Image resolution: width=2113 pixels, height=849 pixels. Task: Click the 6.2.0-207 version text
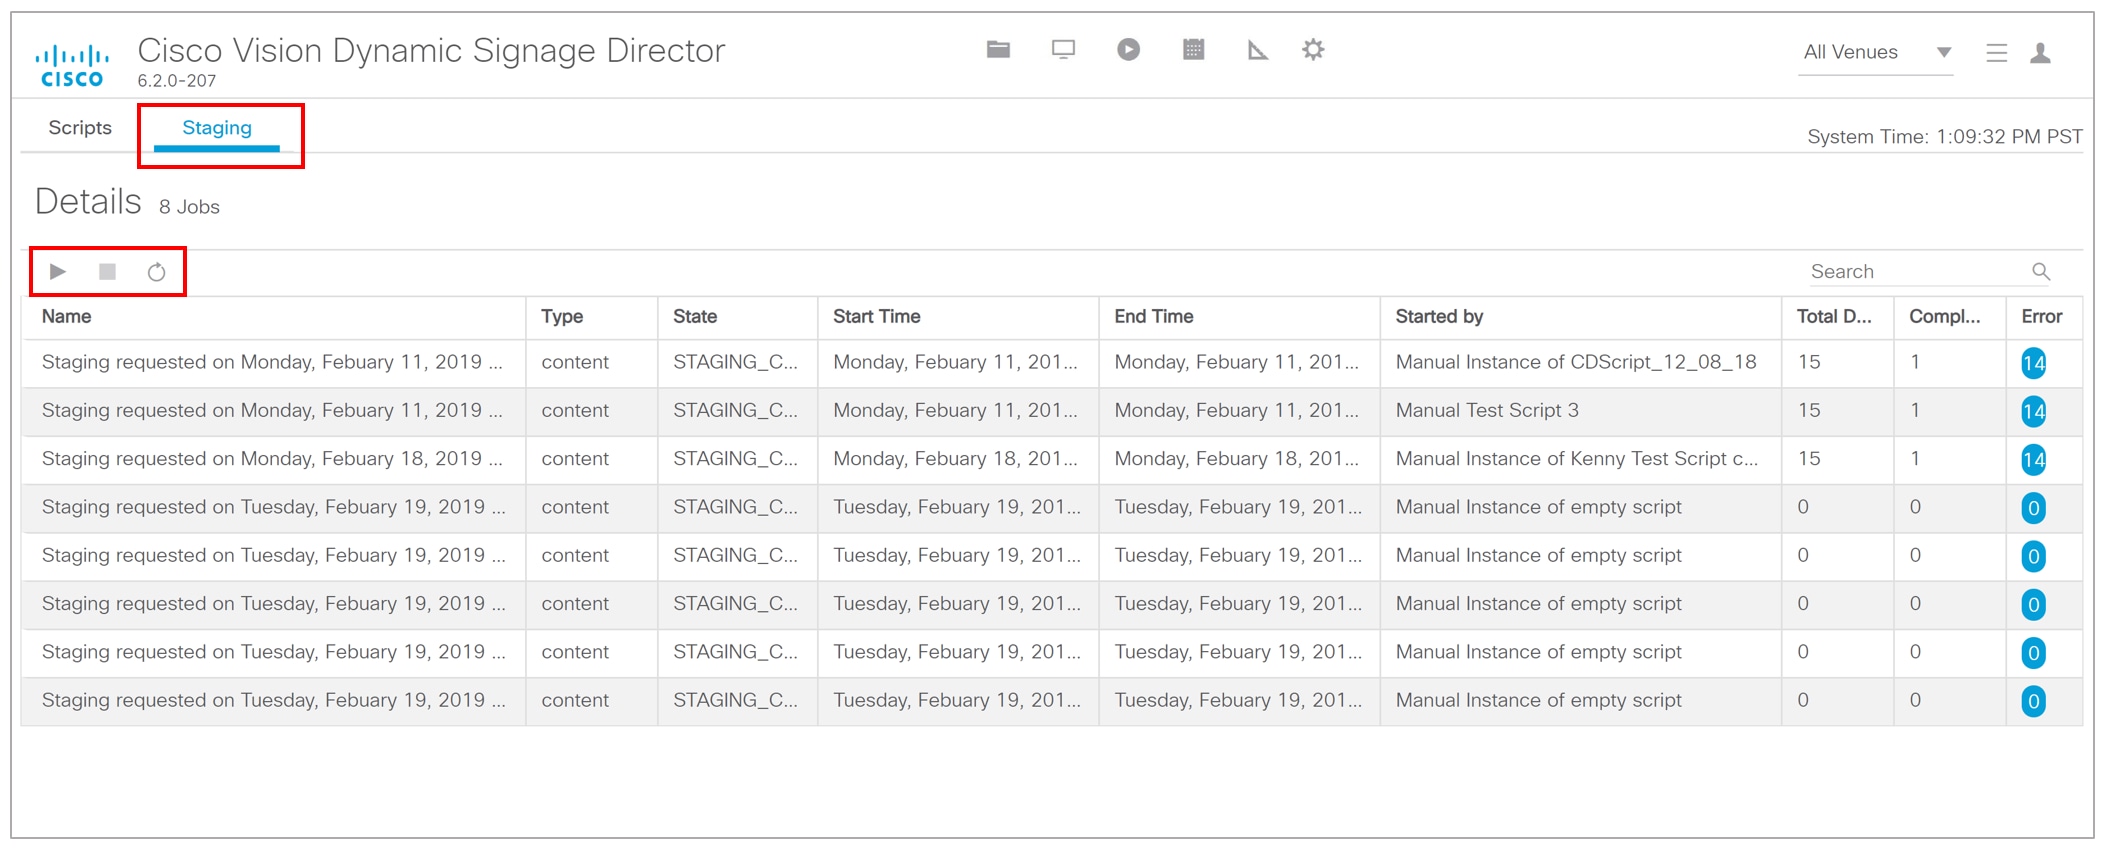click(177, 81)
